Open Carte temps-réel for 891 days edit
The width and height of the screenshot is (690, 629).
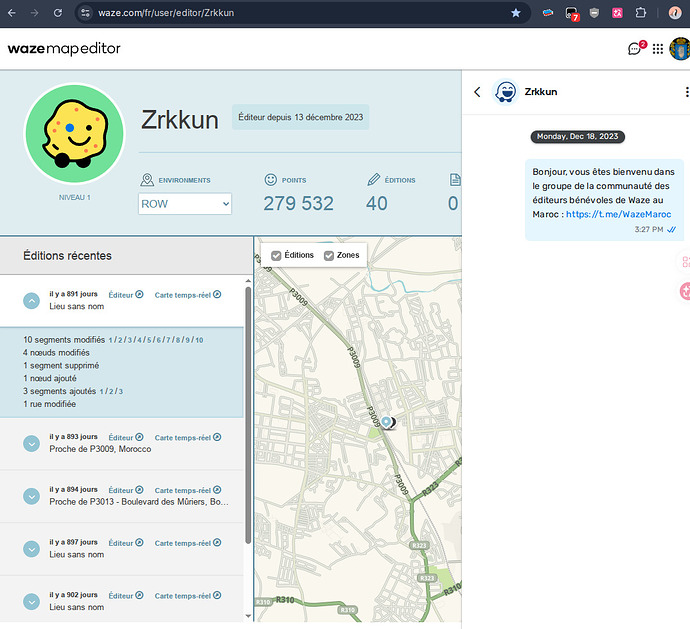pyautogui.click(x=188, y=295)
